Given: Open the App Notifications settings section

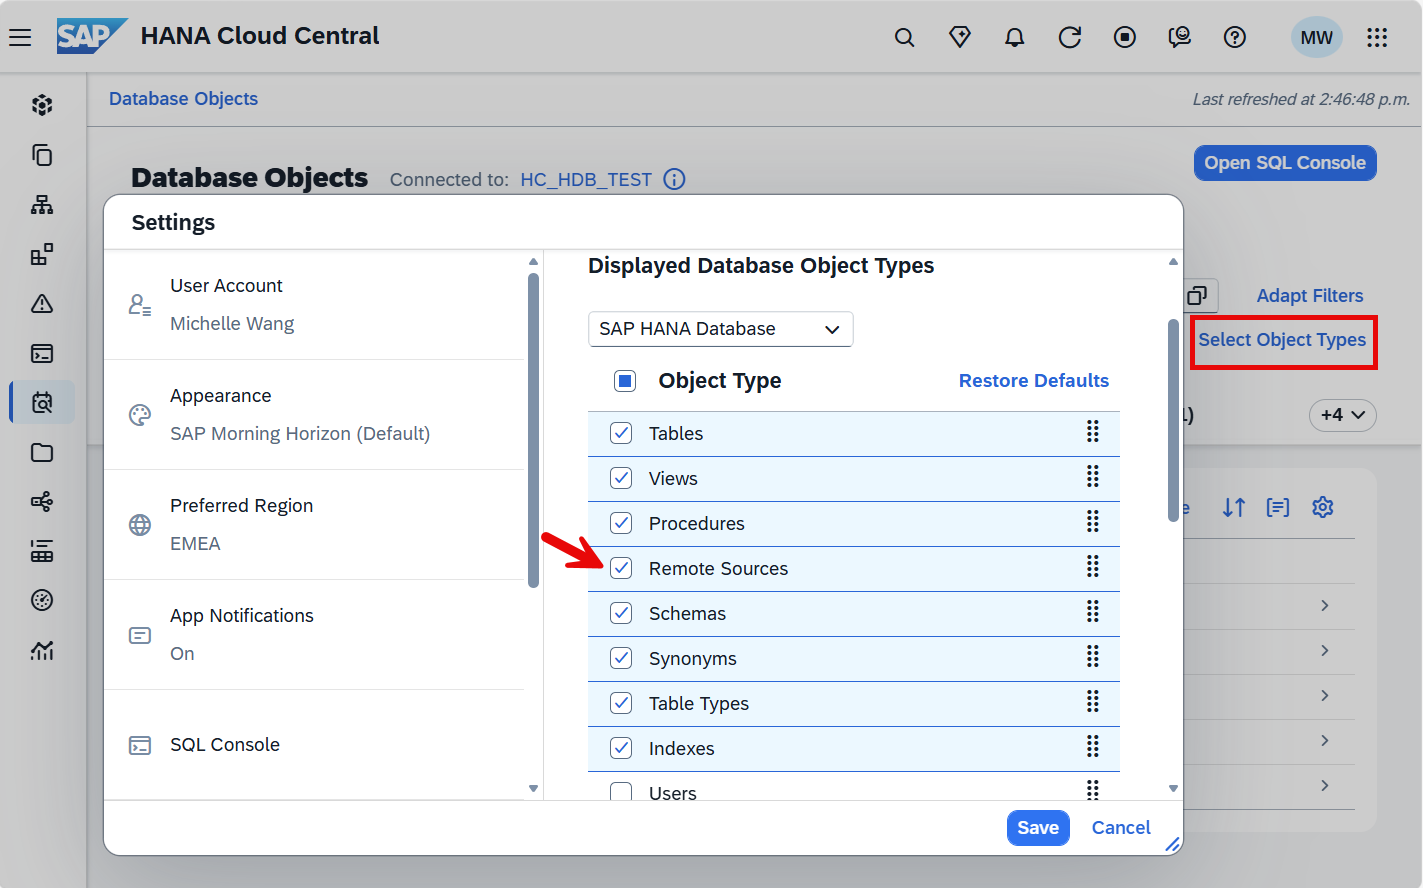Looking at the screenshot, I should 314,635.
